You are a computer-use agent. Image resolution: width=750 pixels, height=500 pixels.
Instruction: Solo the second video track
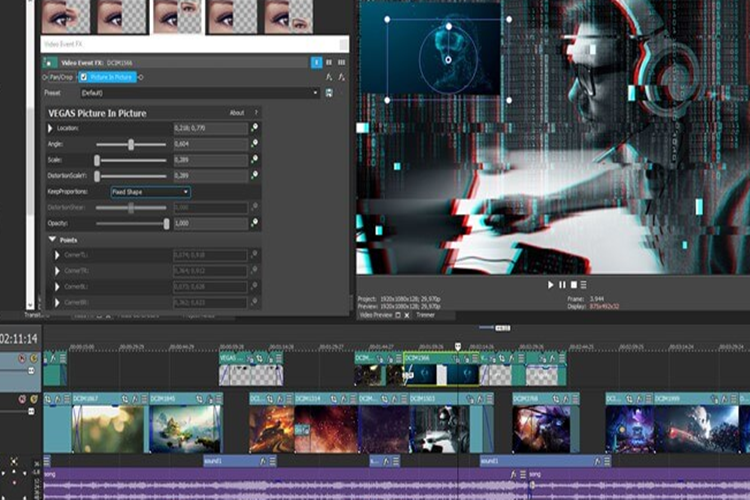33,399
